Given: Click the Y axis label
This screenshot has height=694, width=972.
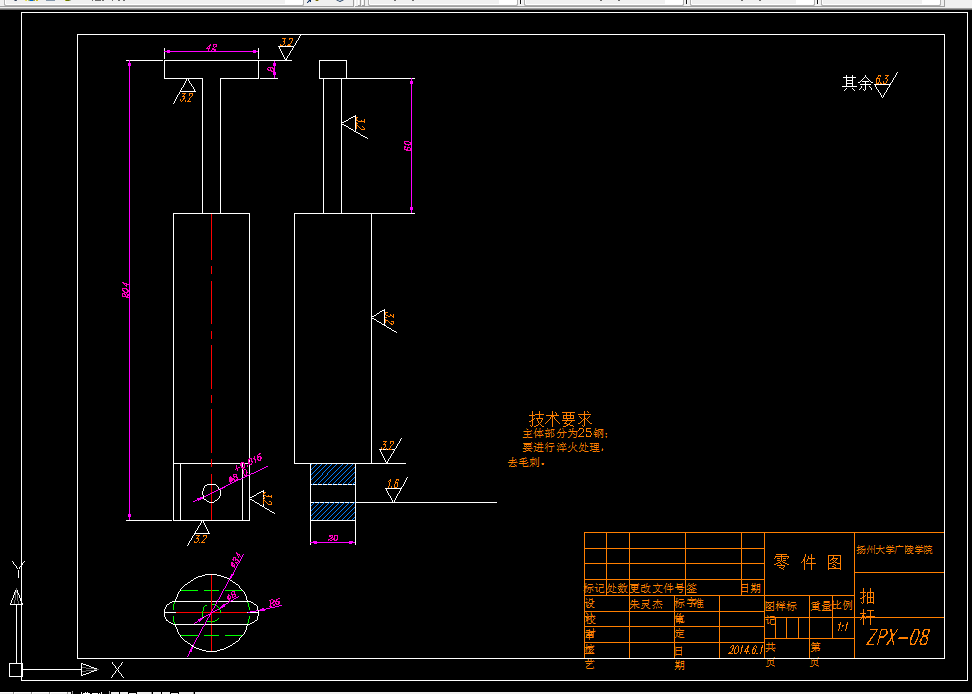Looking at the screenshot, I should pyautogui.click(x=18, y=569).
